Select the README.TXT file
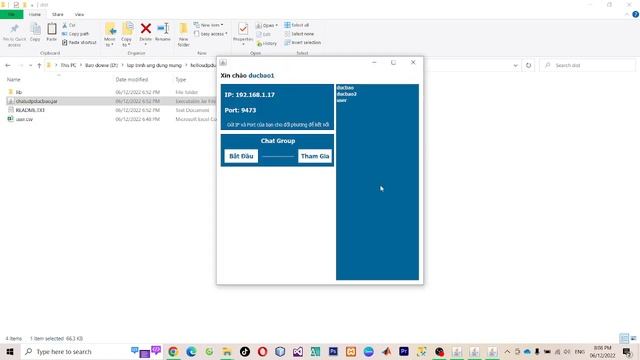Viewport: 640px width, 360px height. pos(30,110)
